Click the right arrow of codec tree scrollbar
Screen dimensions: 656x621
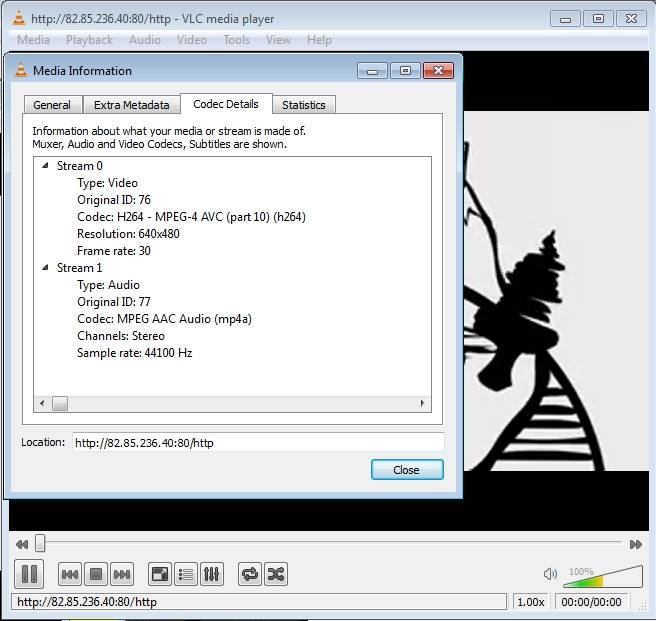point(422,403)
